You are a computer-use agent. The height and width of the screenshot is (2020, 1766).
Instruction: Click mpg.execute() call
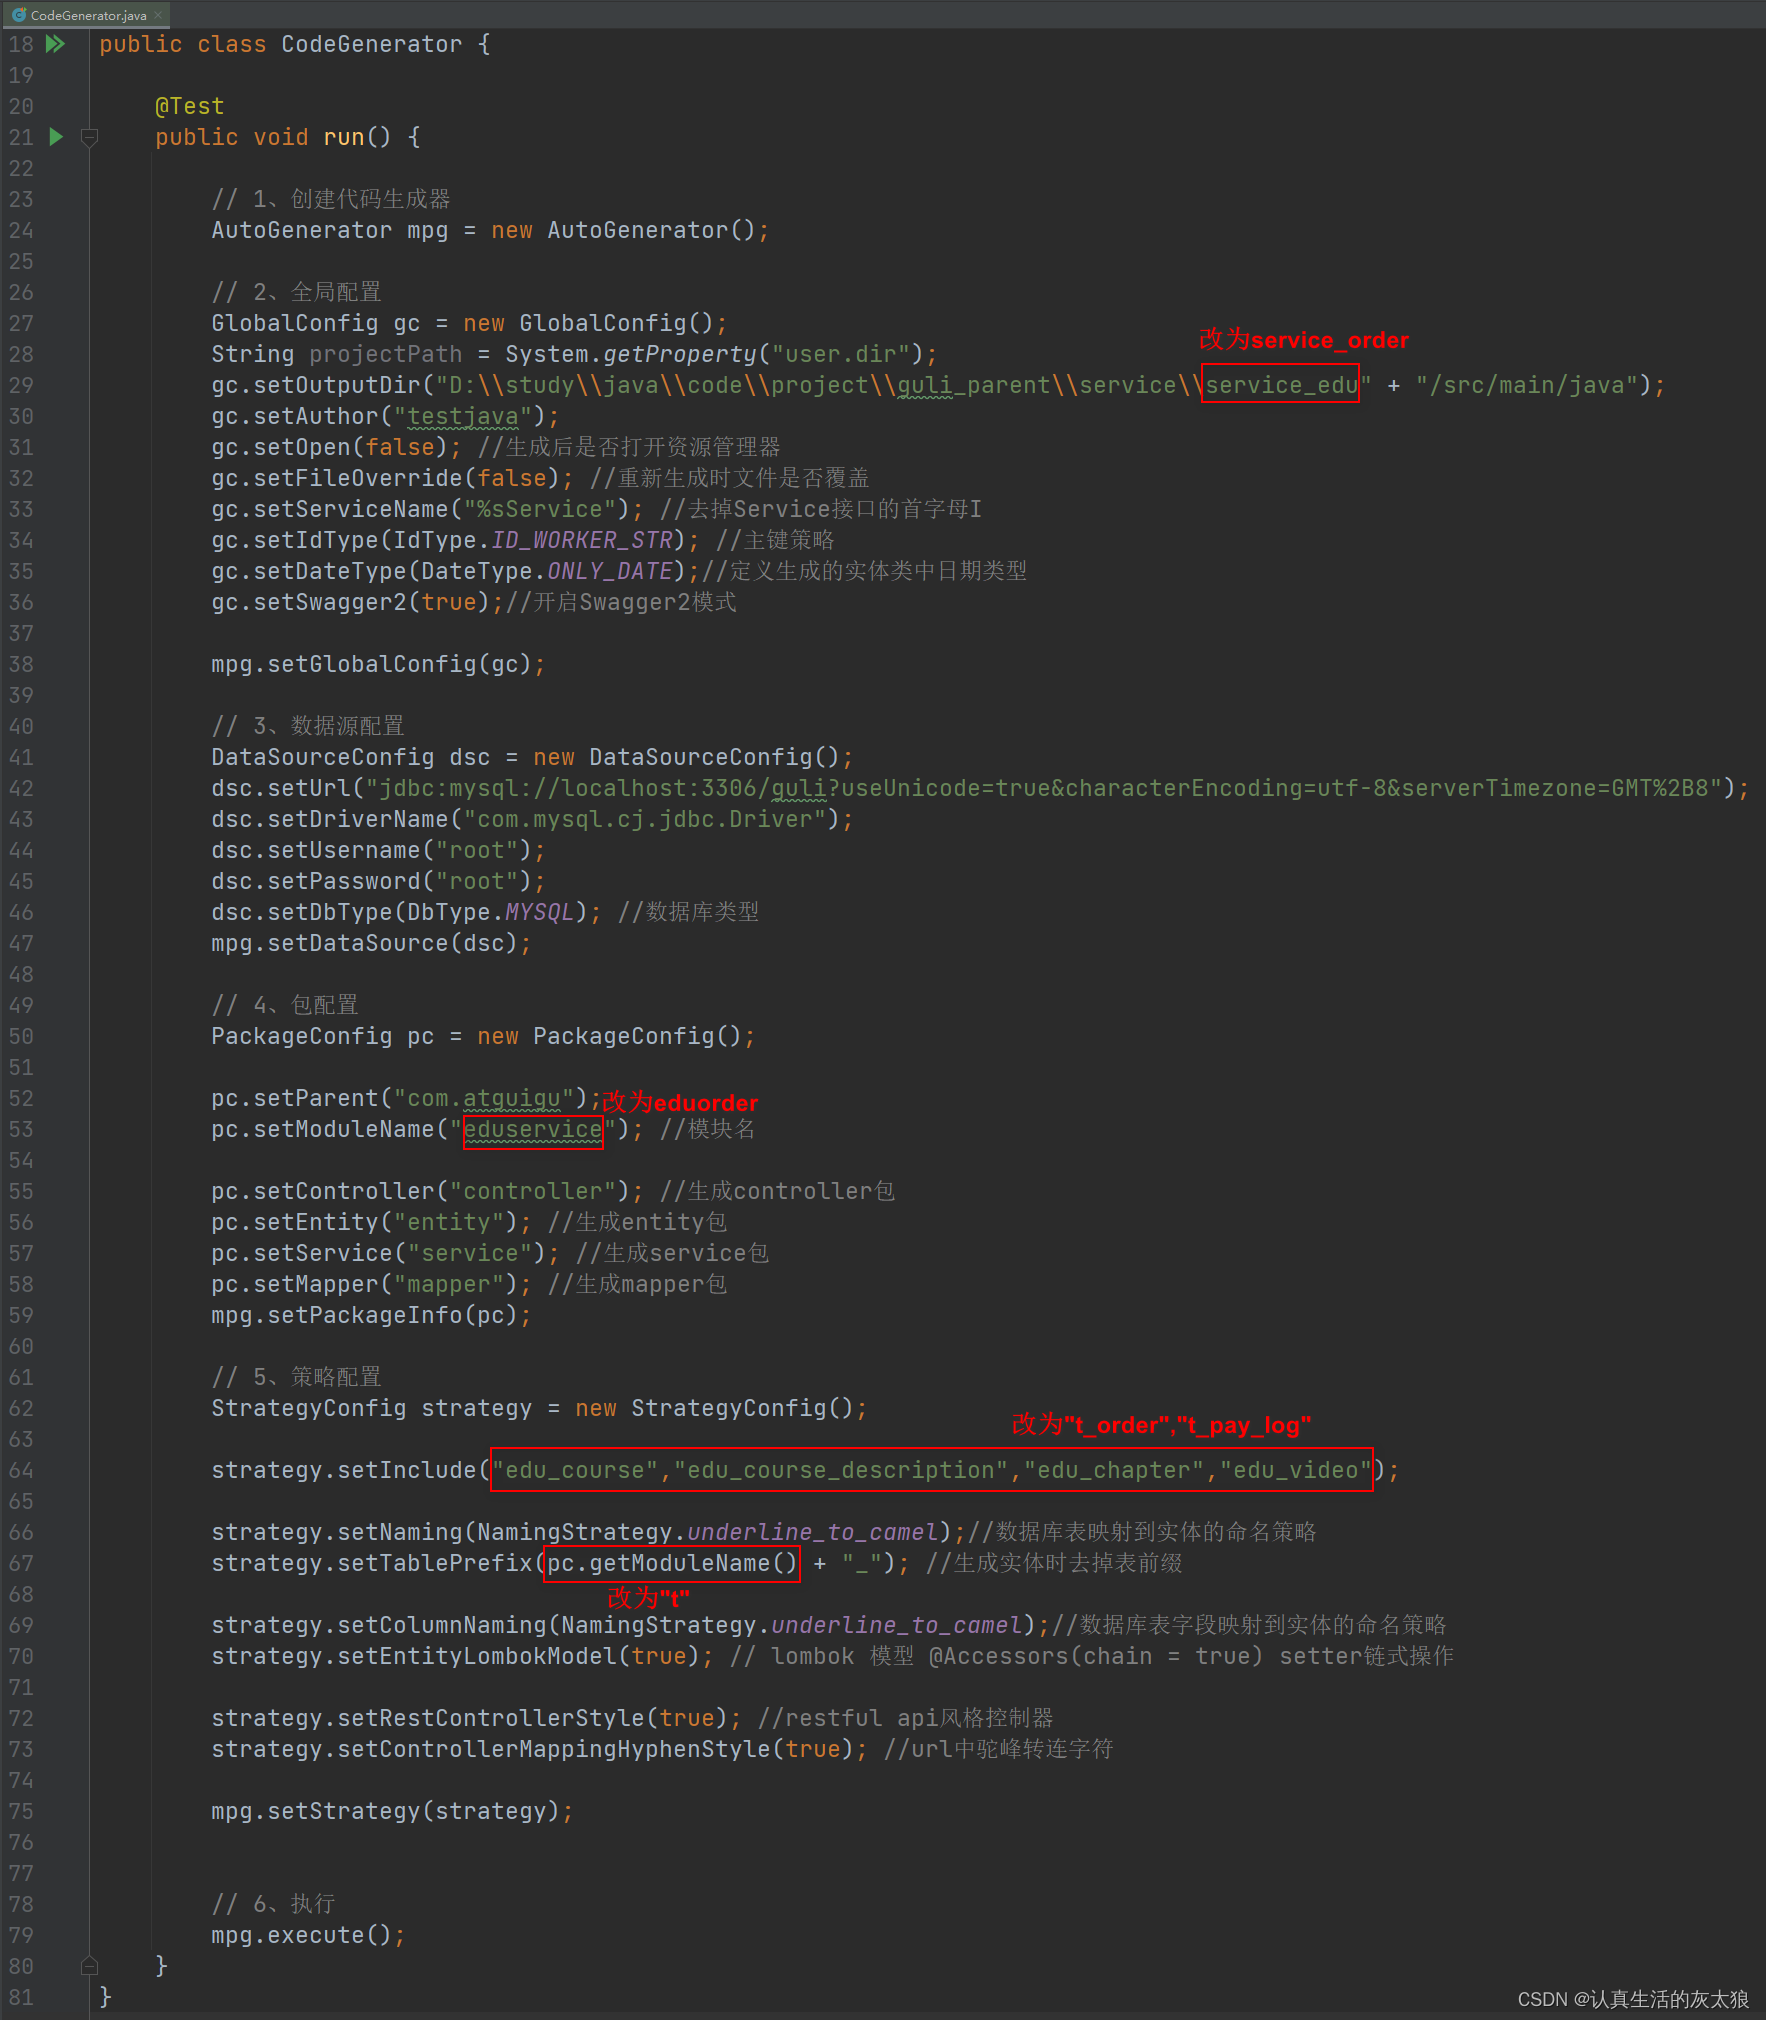pyautogui.click(x=301, y=1935)
